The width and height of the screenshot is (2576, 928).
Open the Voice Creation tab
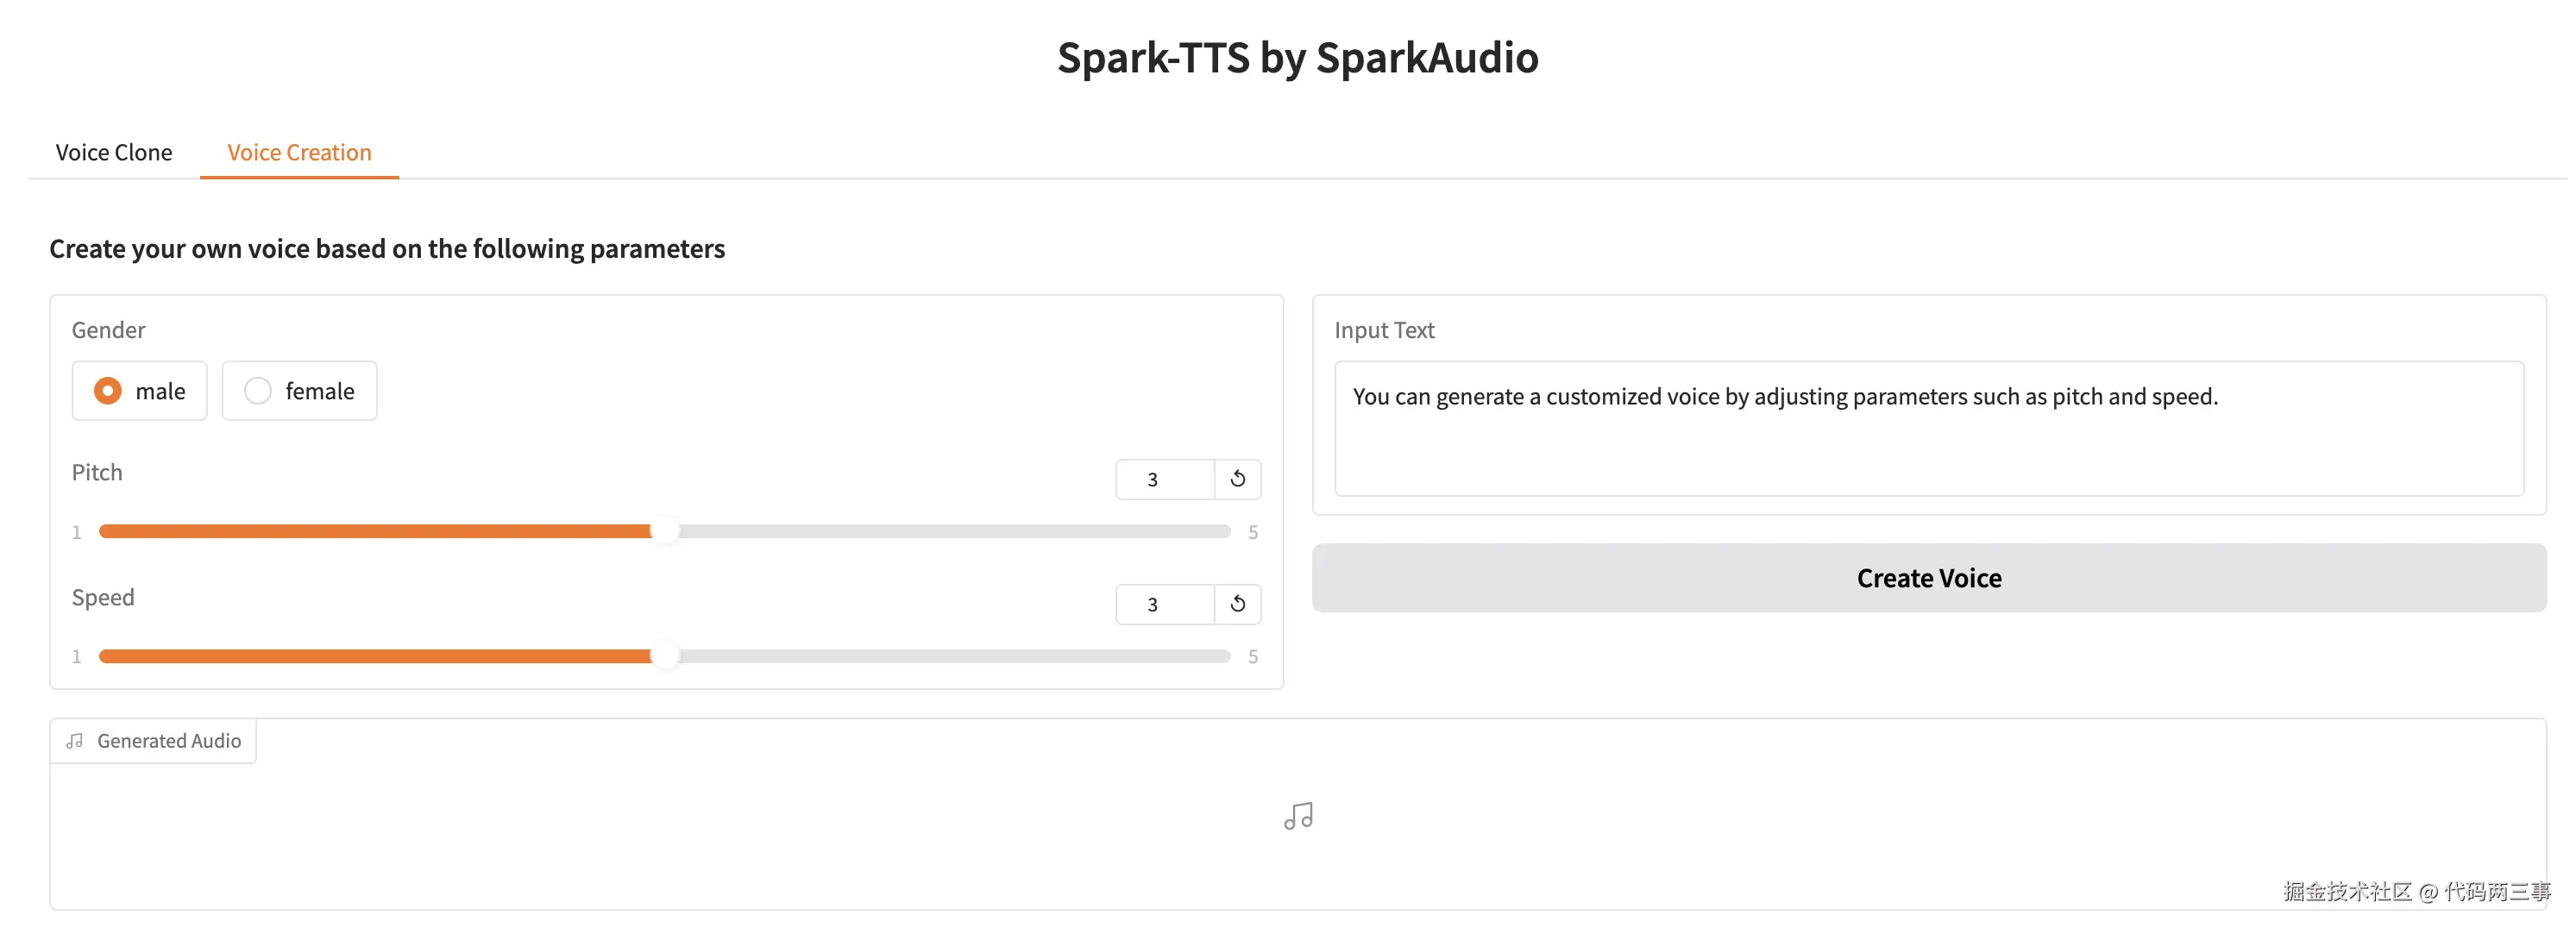(x=299, y=152)
